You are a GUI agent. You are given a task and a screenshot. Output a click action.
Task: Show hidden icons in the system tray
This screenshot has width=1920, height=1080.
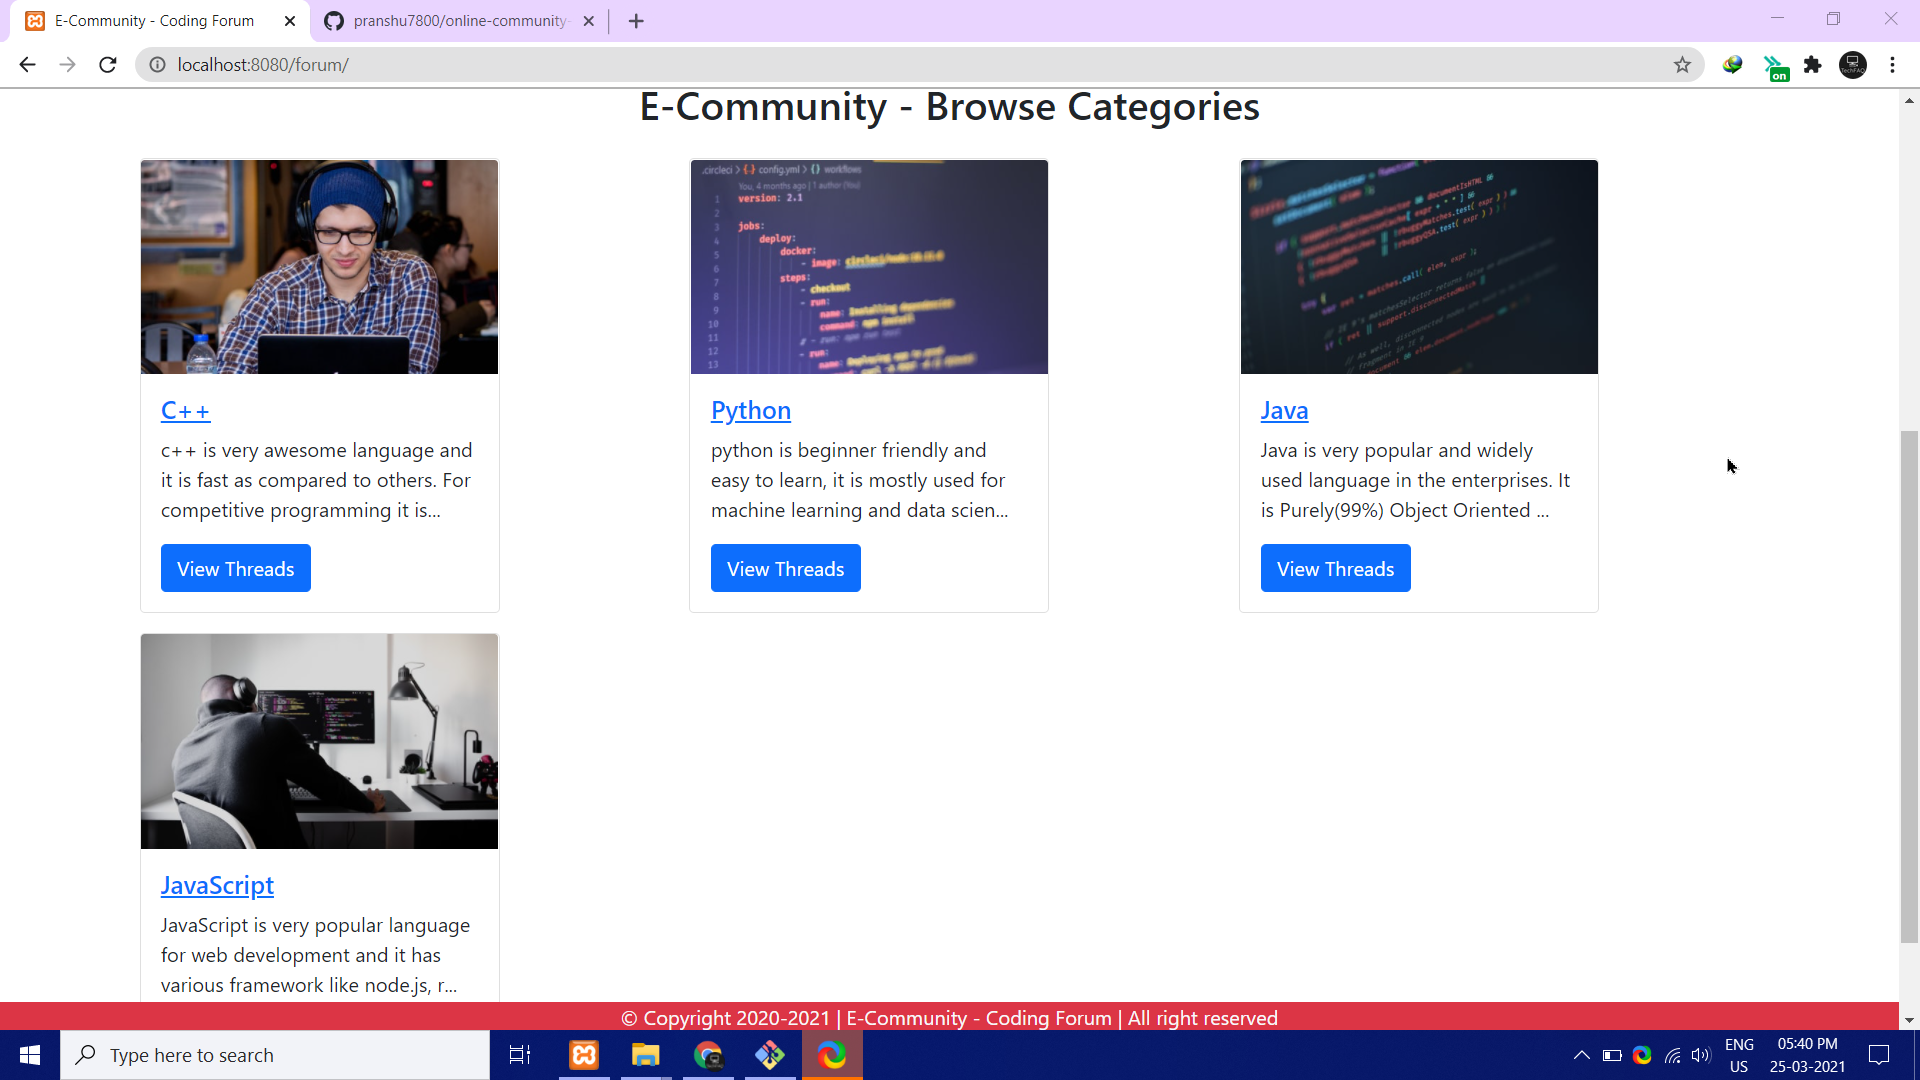(x=1583, y=1055)
